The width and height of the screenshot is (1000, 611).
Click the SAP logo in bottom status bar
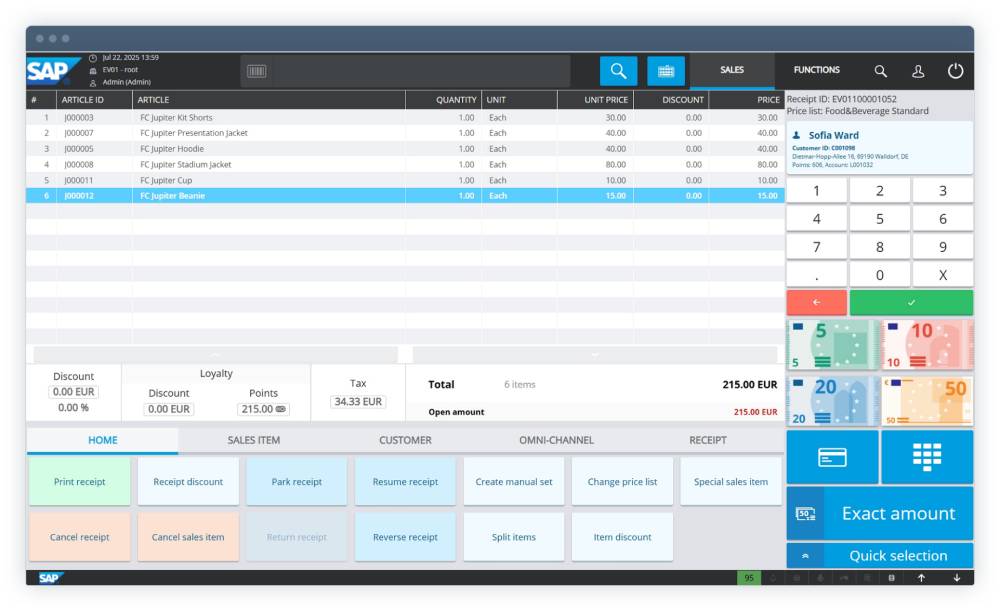pos(49,578)
